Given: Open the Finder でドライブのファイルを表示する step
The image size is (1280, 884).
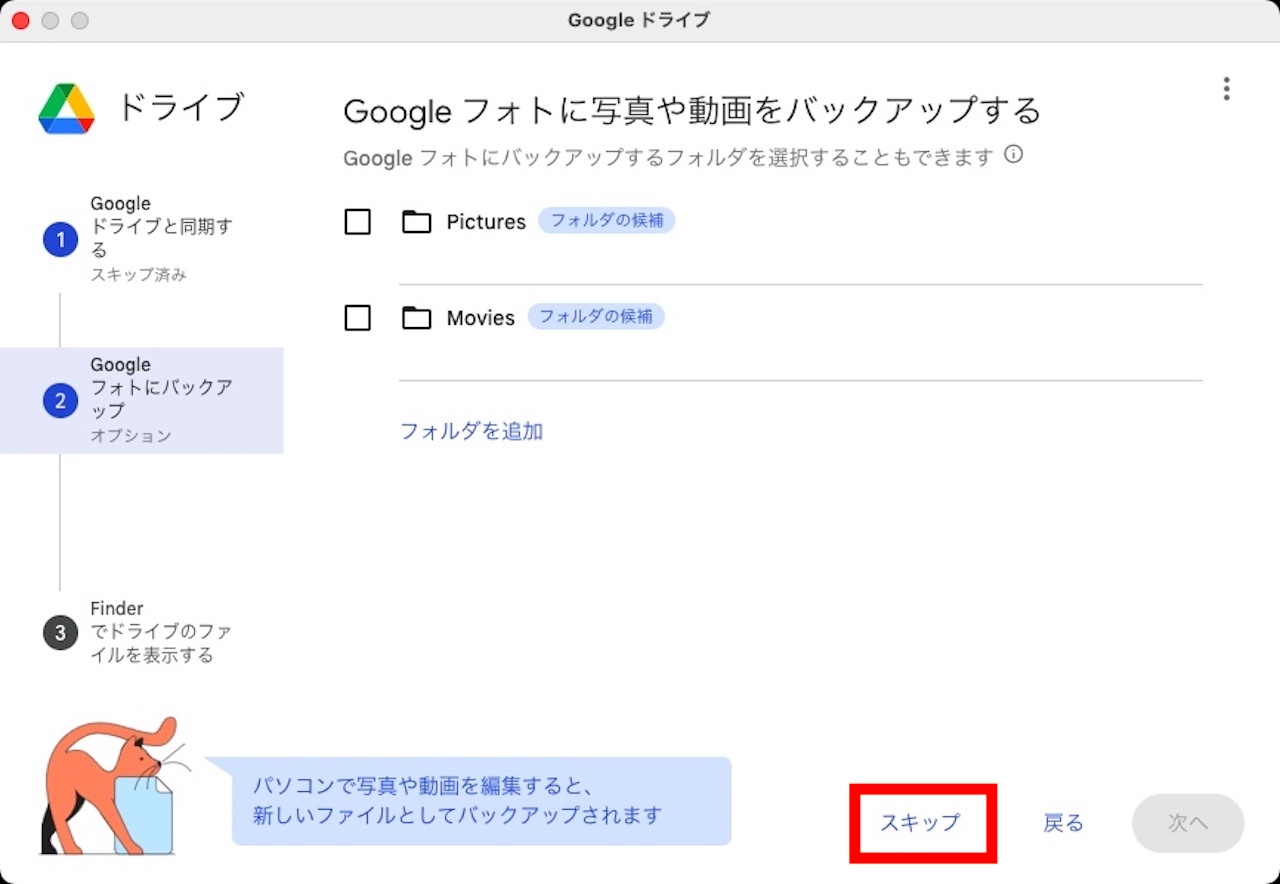Looking at the screenshot, I should [141, 632].
